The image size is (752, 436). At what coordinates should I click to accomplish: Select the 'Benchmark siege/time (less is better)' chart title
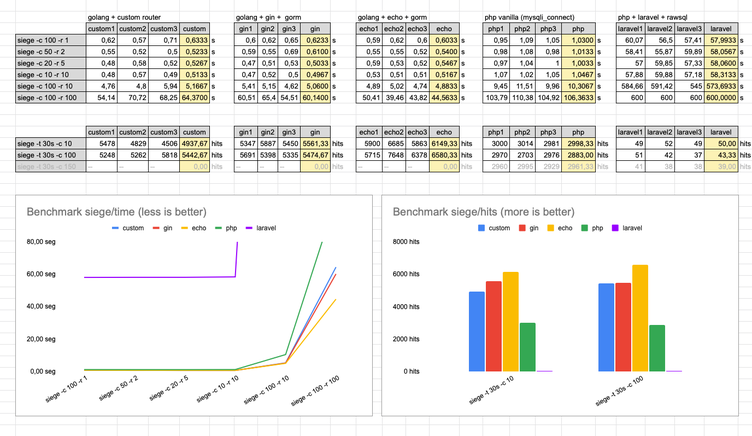click(x=105, y=212)
